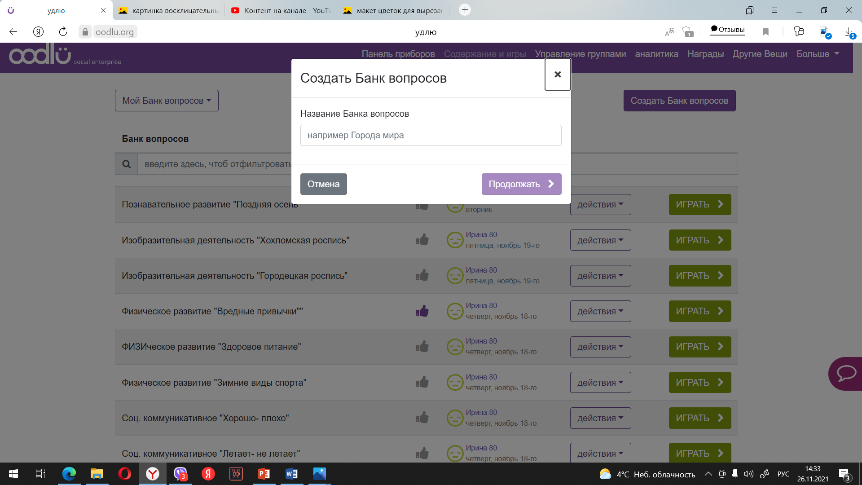The image size is (862, 485).
Task: Close the Создать Банк вопросов dialog
Action: pyautogui.click(x=557, y=74)
